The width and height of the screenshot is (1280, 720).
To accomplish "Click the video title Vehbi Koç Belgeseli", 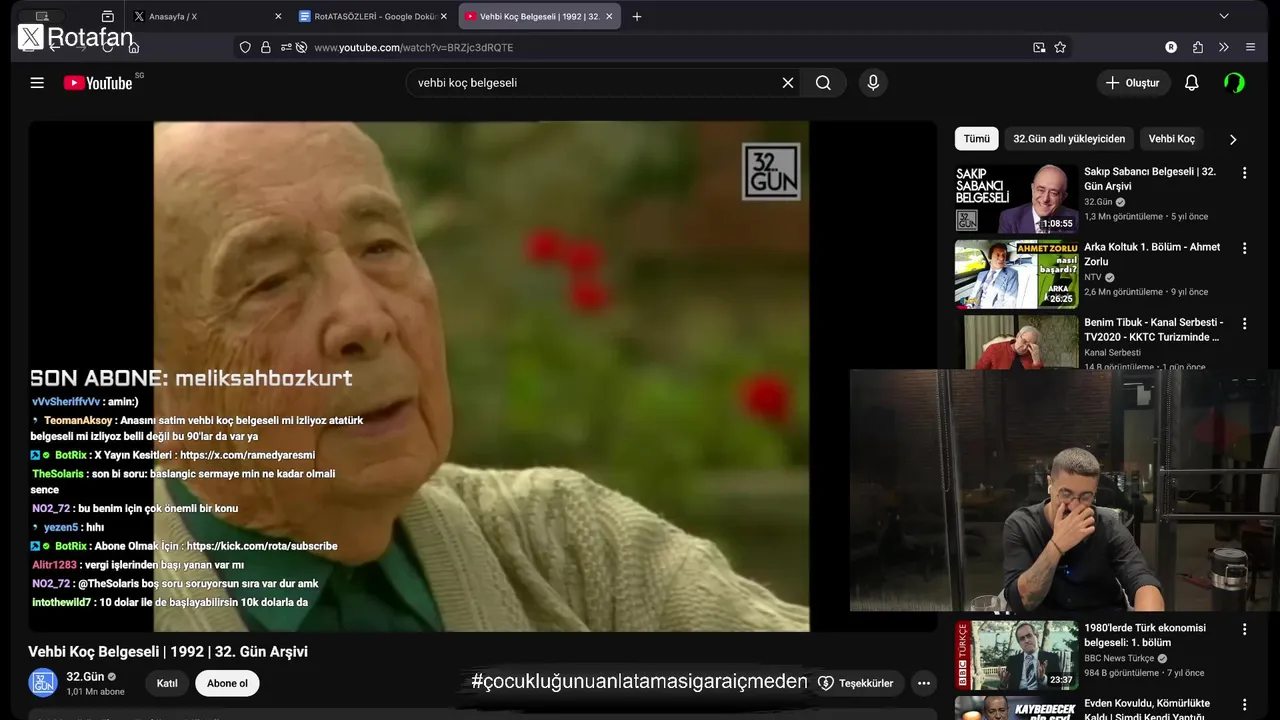I will 168,652.
